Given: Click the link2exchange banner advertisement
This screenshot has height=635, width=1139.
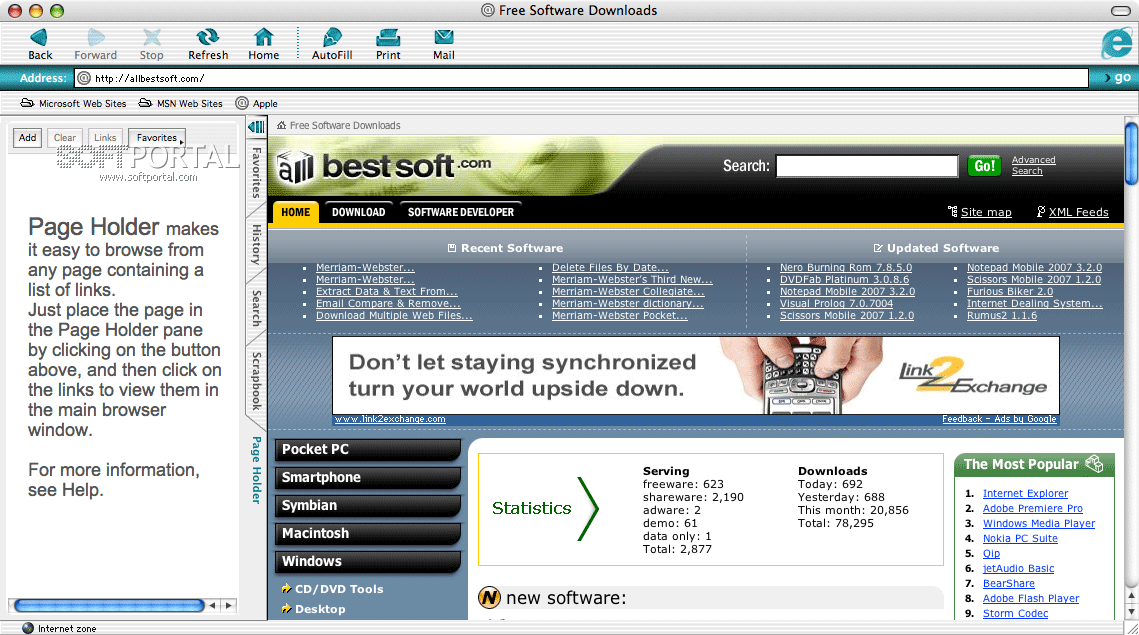Looking at the screenshot, I should pyautogui.click(x=695, y=376).
